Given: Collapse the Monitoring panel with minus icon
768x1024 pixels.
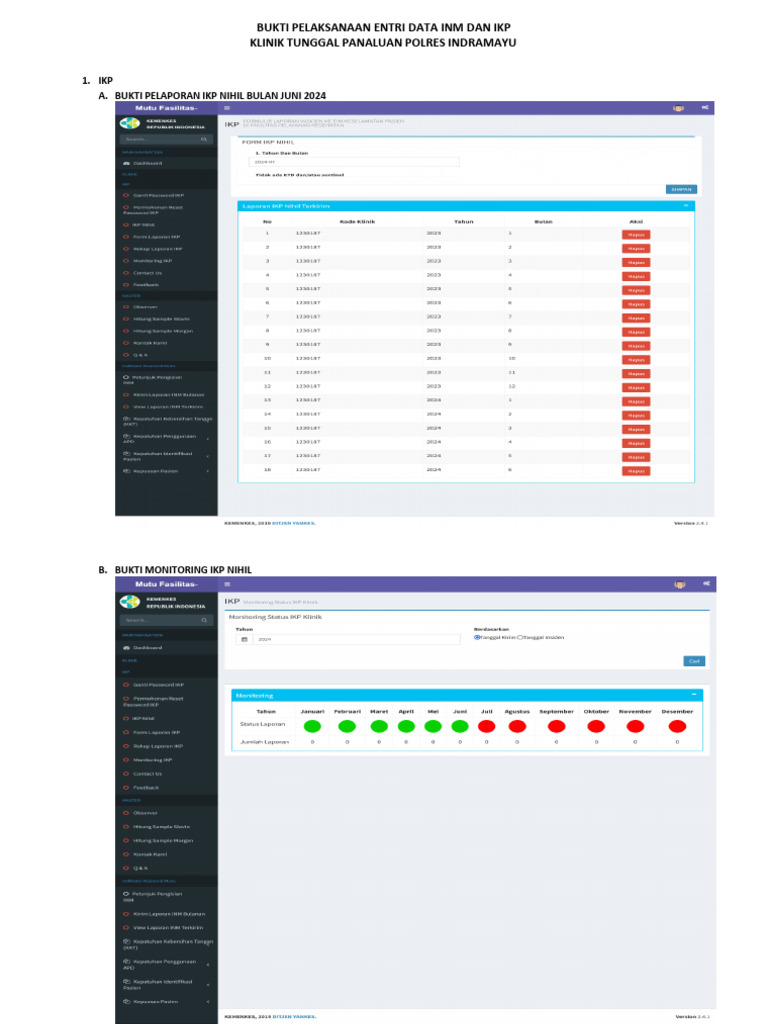Looking at the screenshot, I should click(694, 694).
